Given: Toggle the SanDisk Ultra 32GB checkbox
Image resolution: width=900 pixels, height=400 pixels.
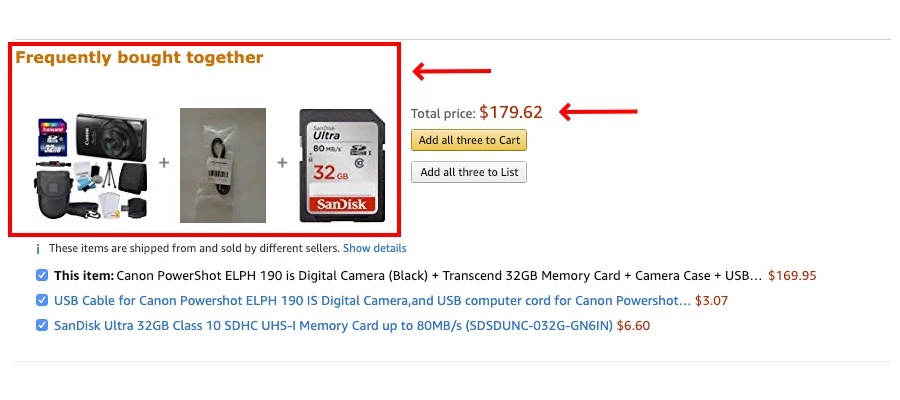Looking at the screenshot, I should pos(42,325).
